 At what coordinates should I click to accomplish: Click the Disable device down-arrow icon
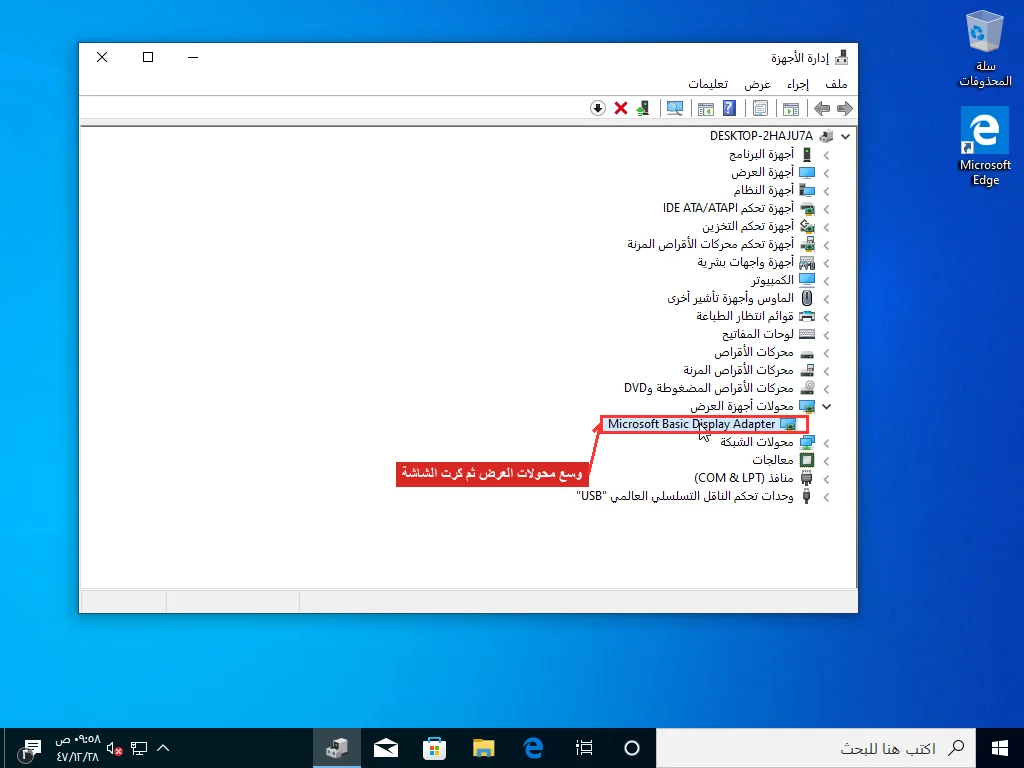(598, 108)
